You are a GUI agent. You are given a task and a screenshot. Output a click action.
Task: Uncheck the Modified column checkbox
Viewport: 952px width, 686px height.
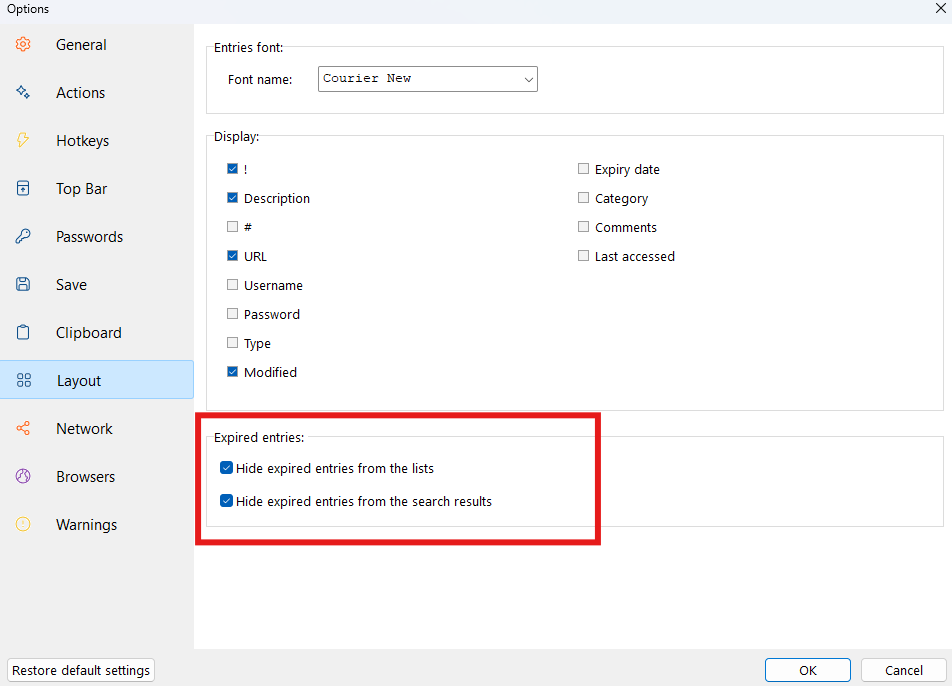[x=233, y=372]
